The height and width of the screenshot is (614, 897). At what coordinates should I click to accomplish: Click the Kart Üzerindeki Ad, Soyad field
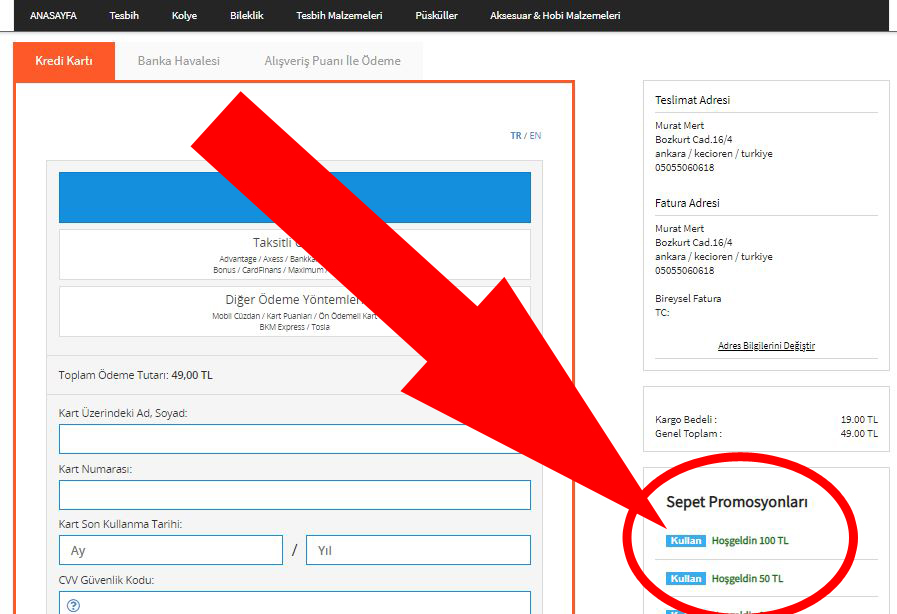click(x=294, y=439)
